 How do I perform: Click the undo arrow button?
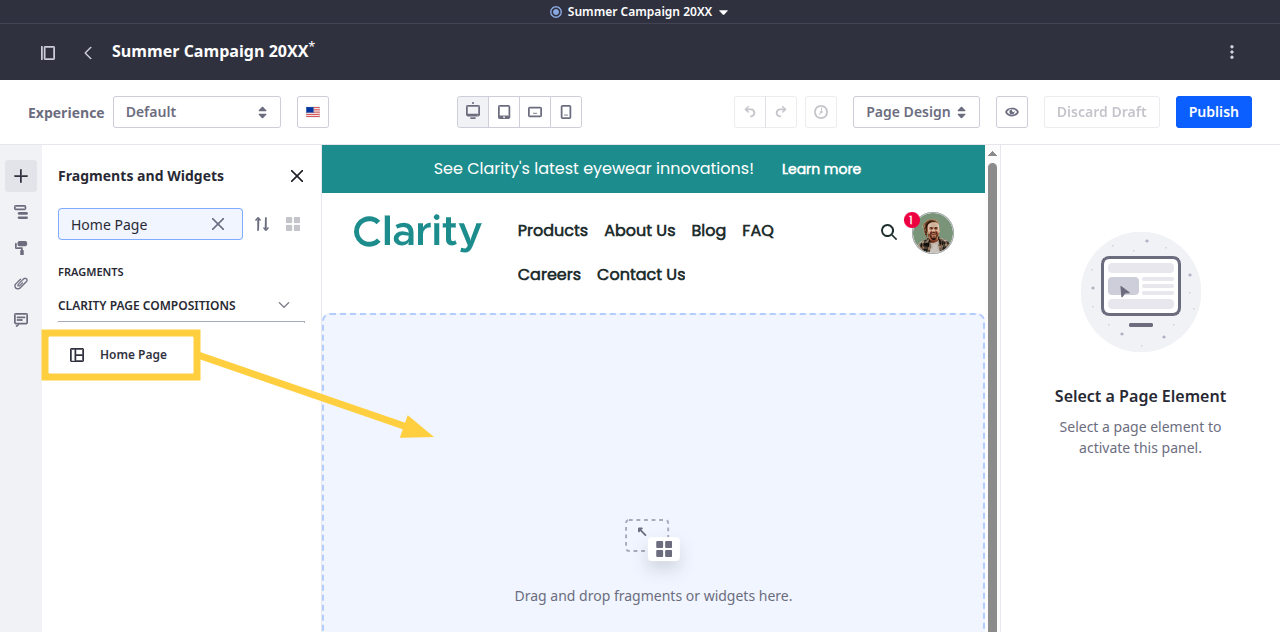click(750, 112)
